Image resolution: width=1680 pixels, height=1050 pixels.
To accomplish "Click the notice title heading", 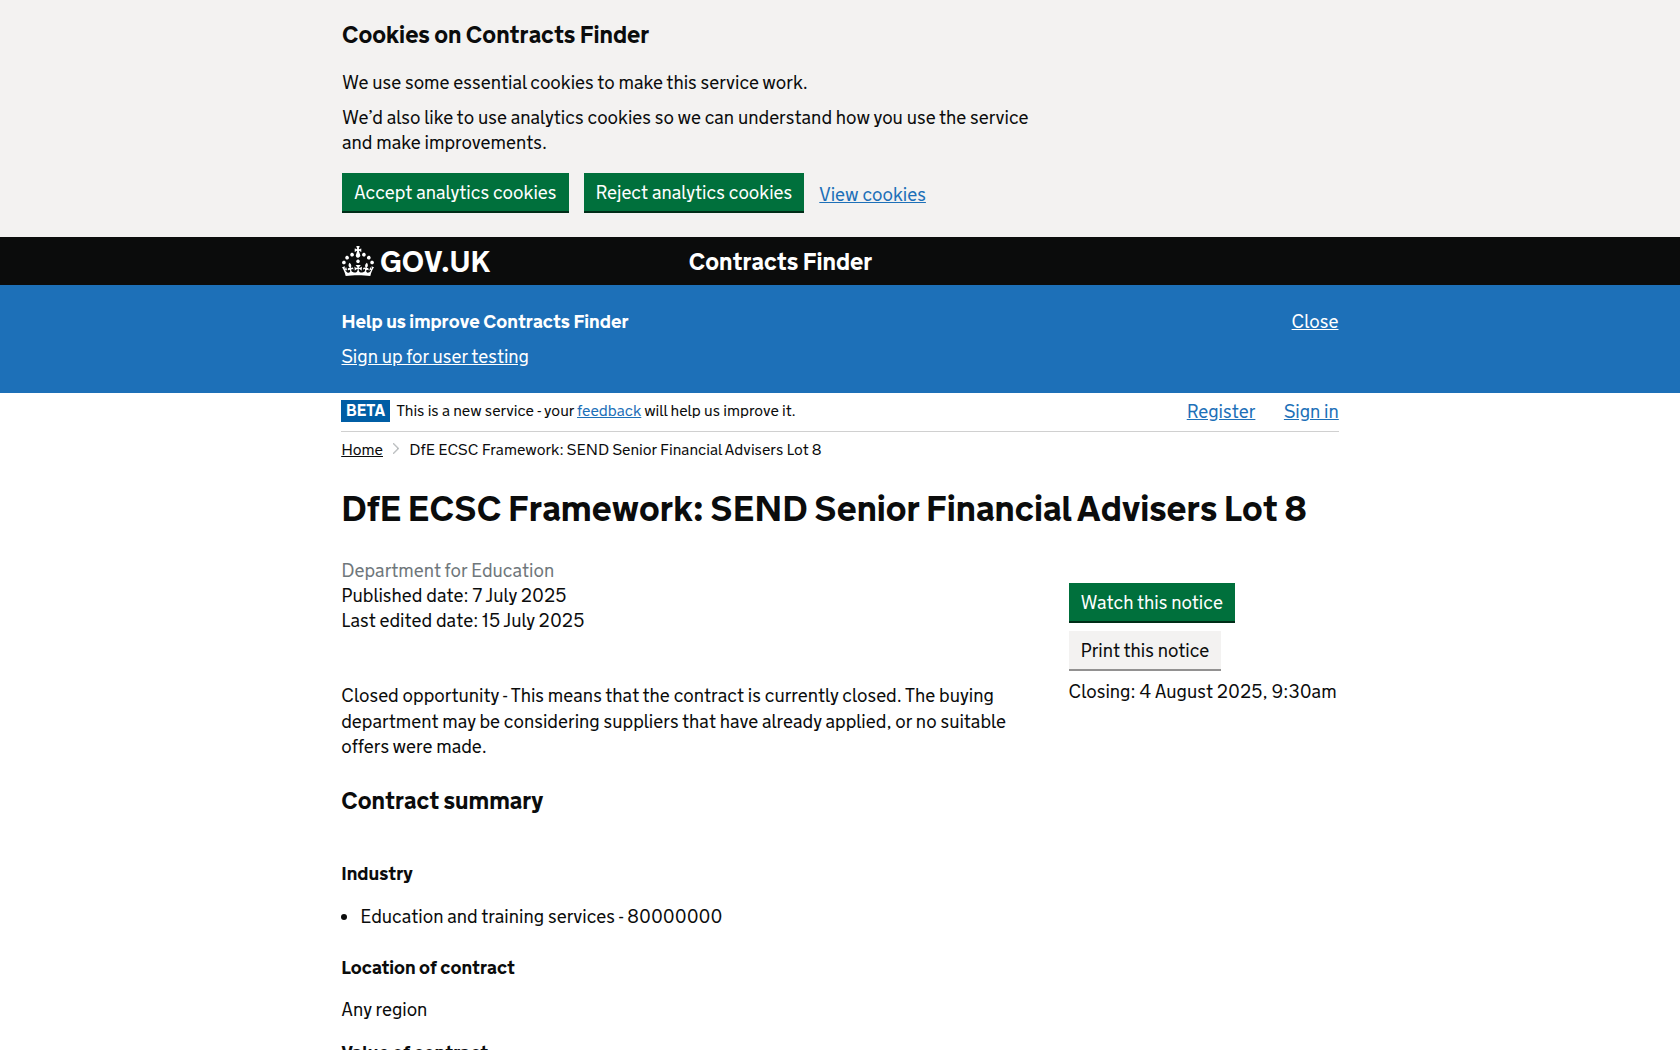I will (x=823, y=509).
